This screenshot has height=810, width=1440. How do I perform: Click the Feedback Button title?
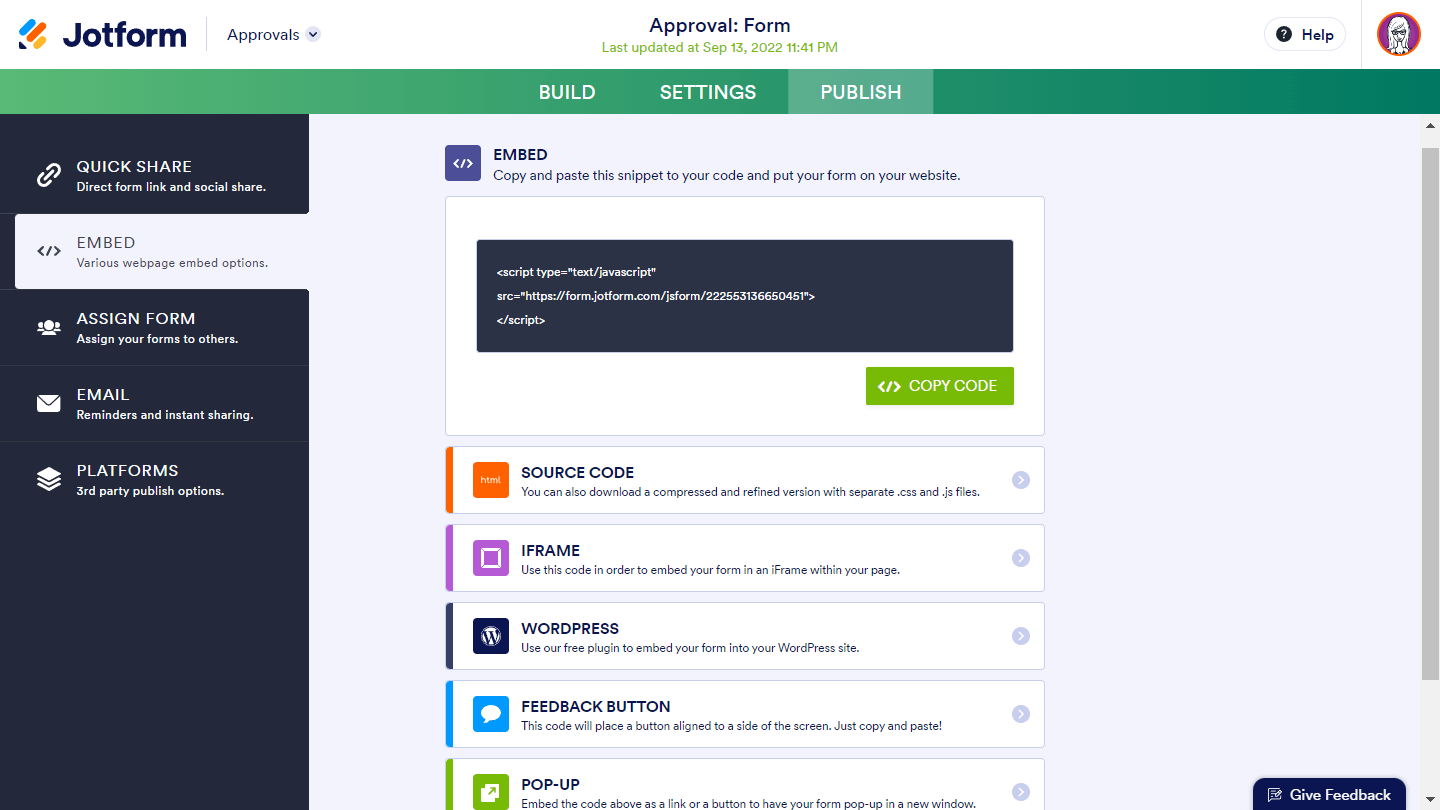(x=596, y=706)
